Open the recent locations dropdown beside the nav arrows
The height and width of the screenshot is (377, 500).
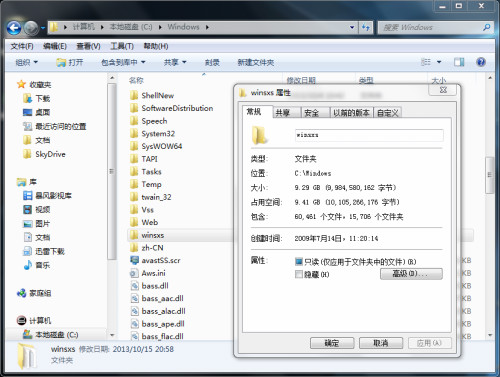point(43,28)
